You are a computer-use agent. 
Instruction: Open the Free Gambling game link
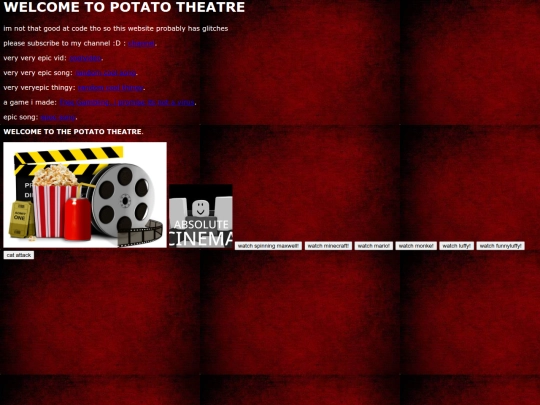(x=127, y=103)
